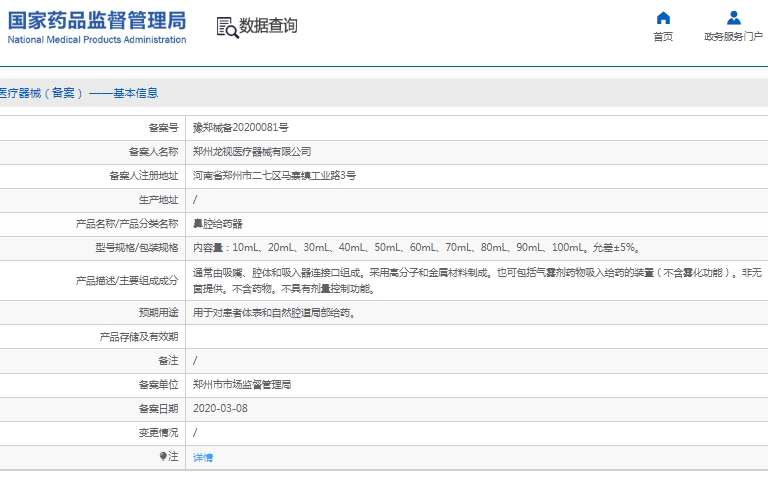Click 郑州市市场监督管理局 value

point(242,384)
